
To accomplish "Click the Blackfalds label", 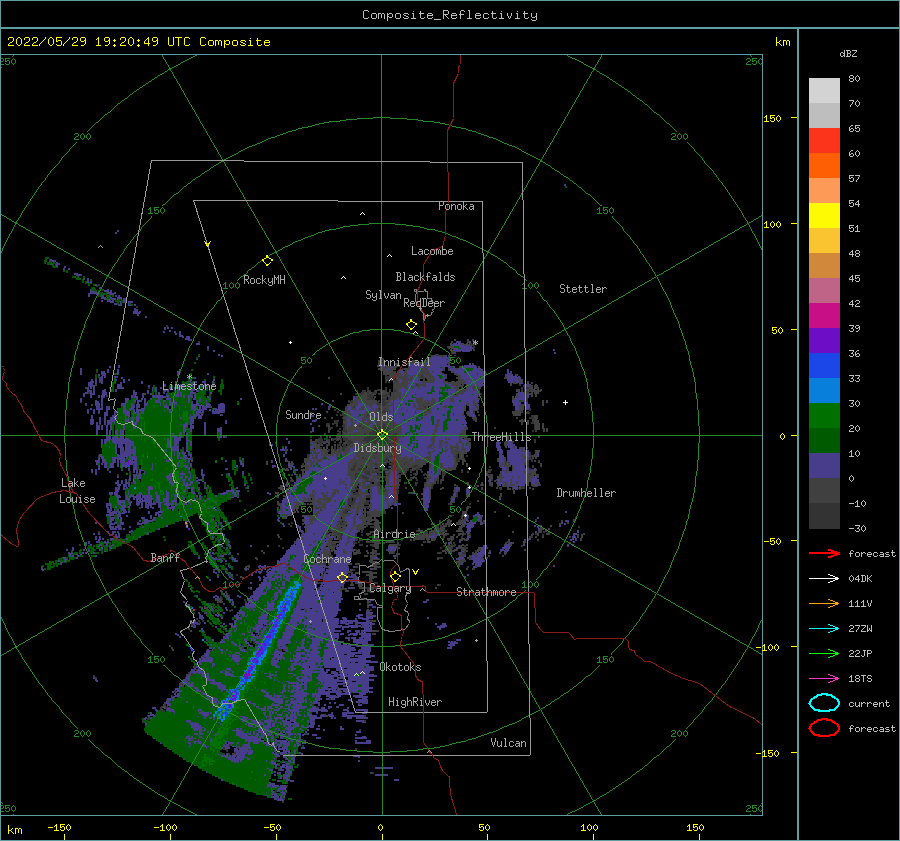I will point(425,277).
